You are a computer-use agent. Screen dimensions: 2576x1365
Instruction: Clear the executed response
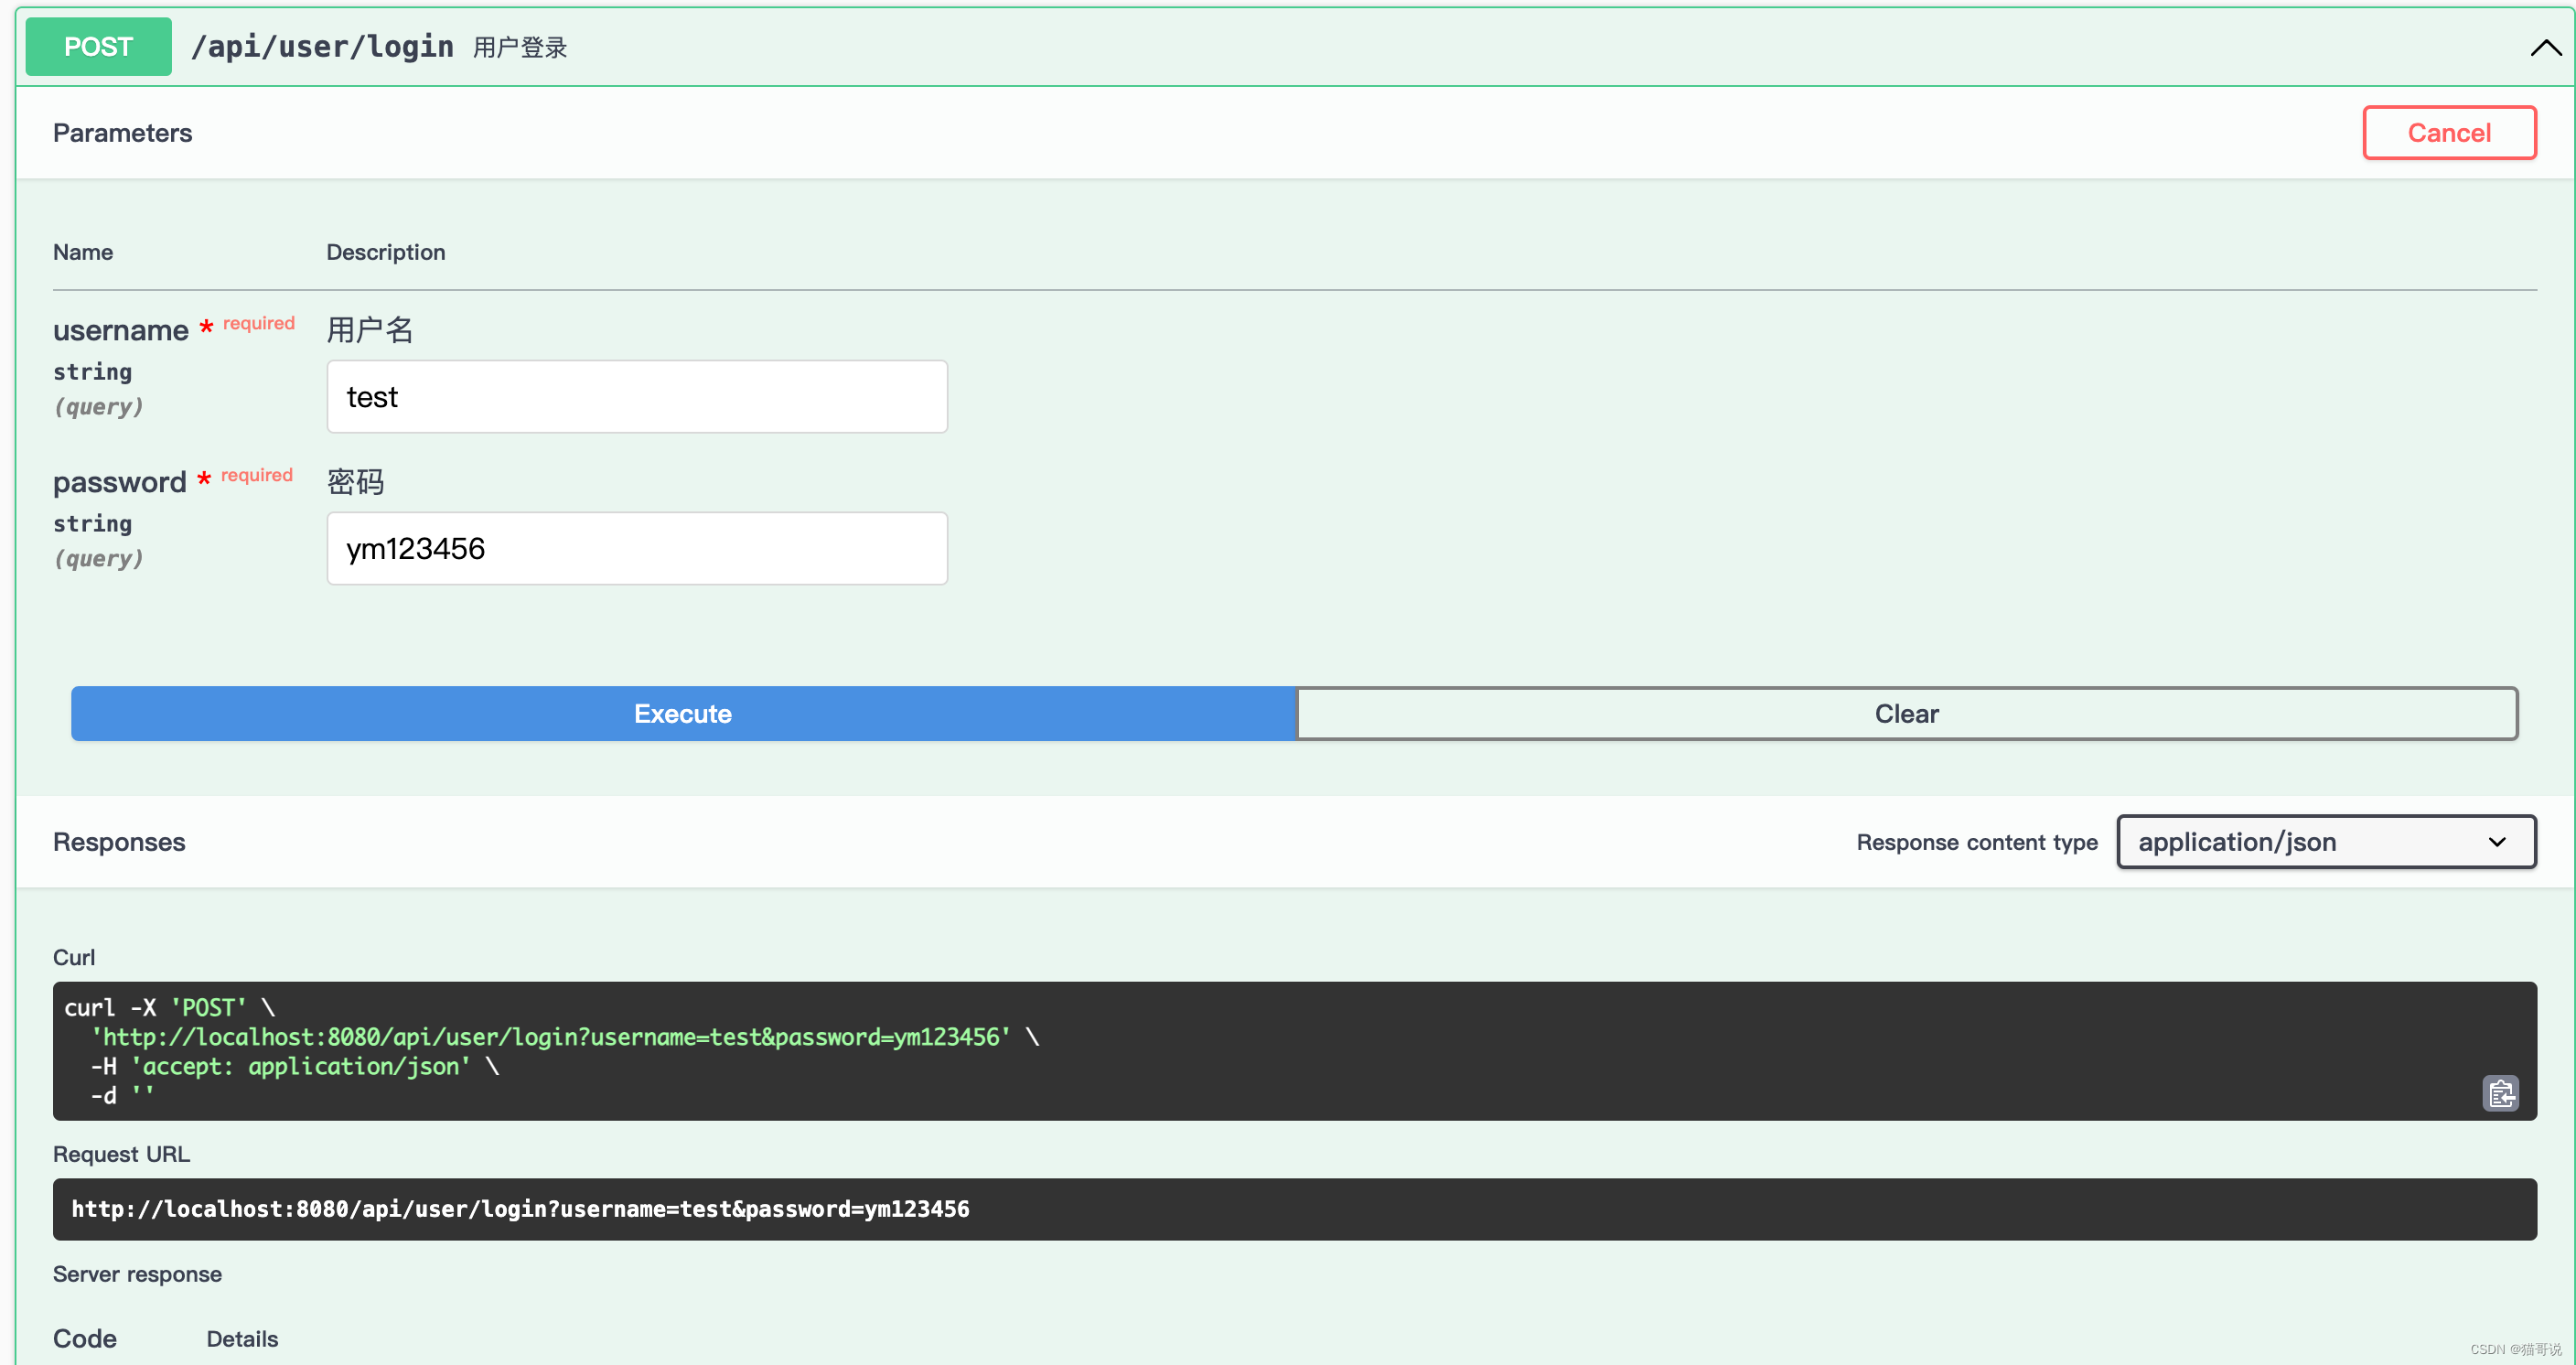pos(1906,713)
